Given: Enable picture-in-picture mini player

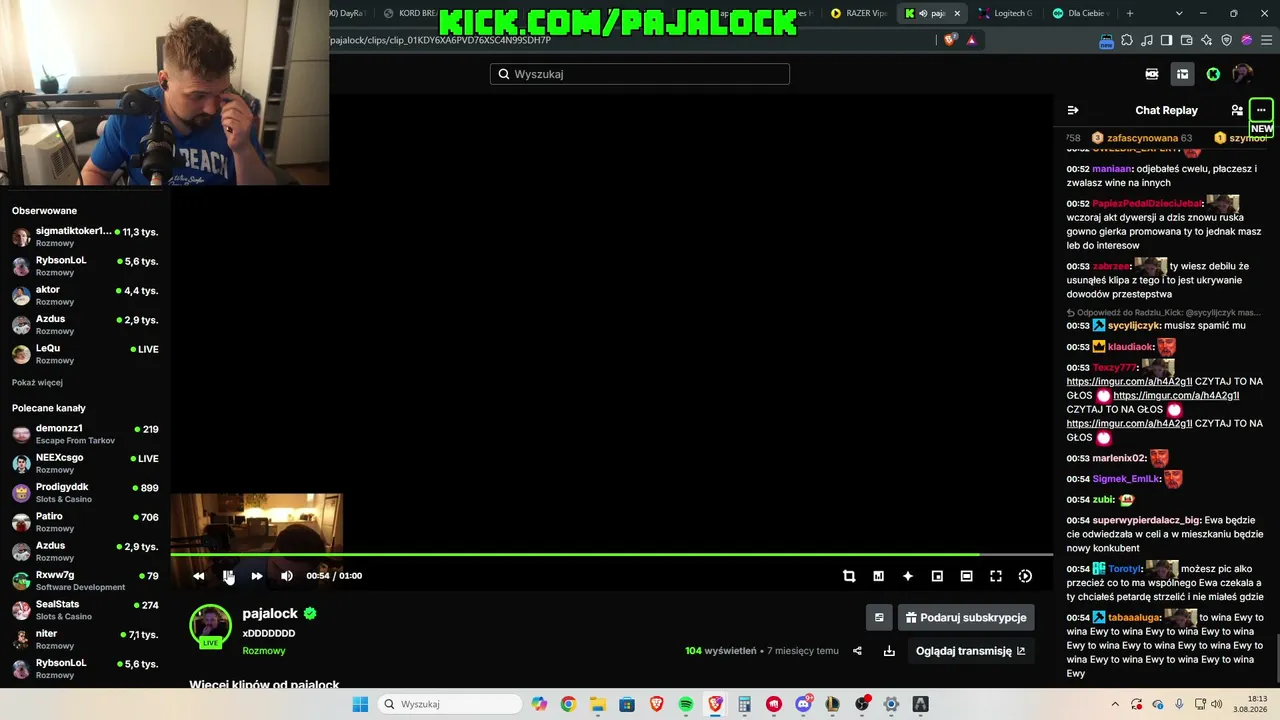Looking at the screenshot, I should pos(937,576).
